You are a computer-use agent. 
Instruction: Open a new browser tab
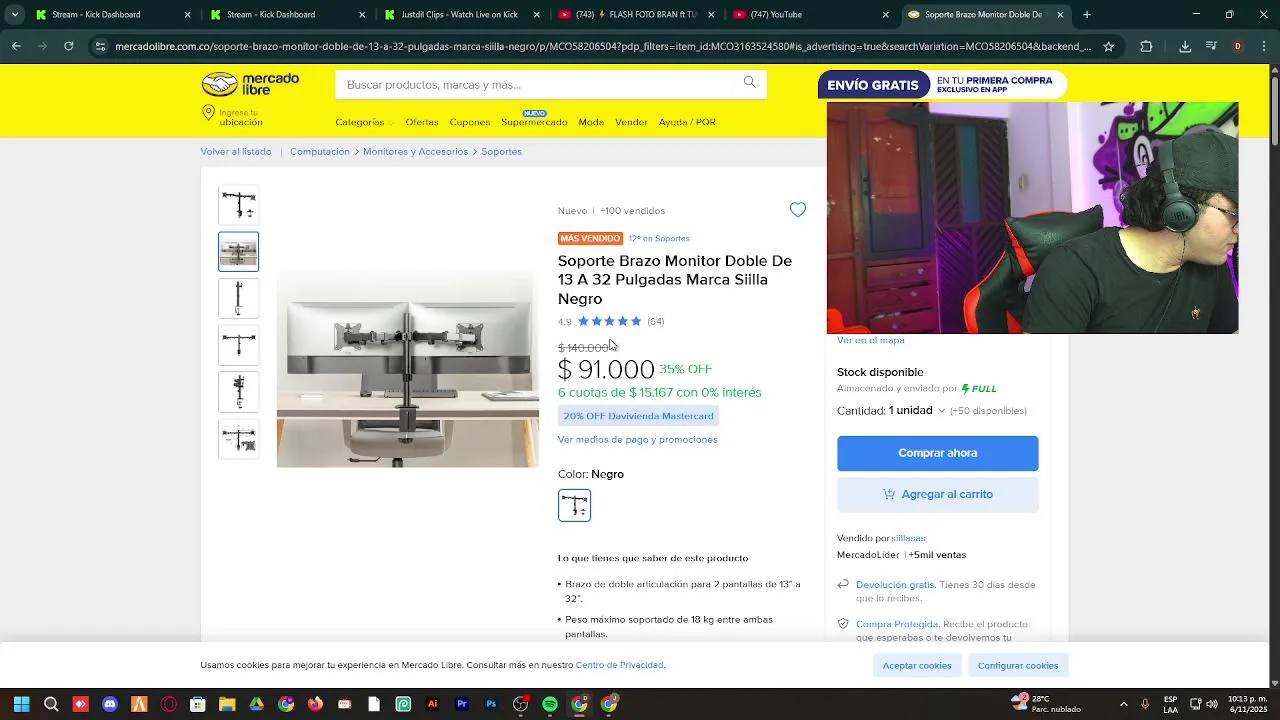[x=1087, y=15]
